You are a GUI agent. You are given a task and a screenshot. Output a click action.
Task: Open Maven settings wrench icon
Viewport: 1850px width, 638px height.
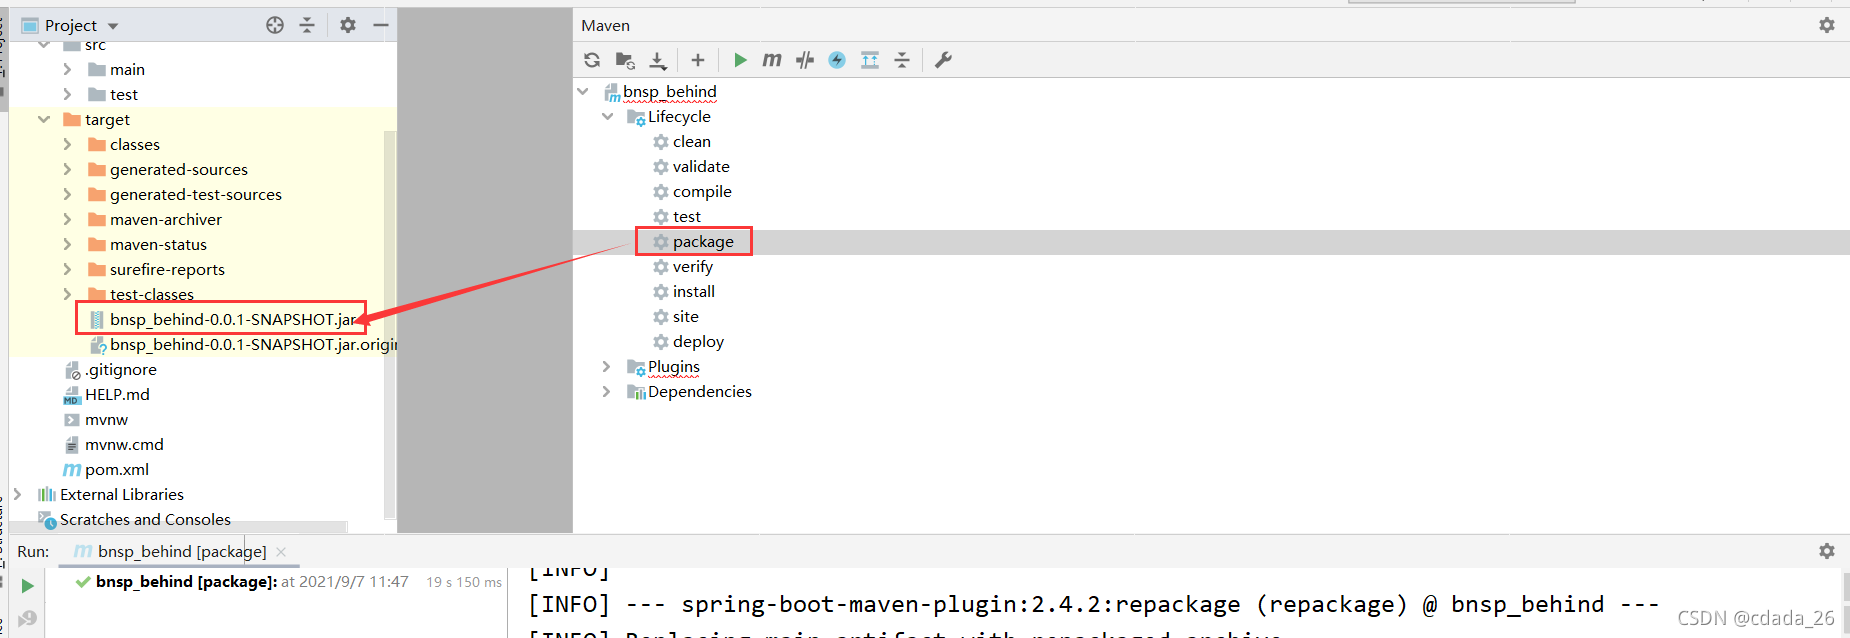tap(943, 60)
